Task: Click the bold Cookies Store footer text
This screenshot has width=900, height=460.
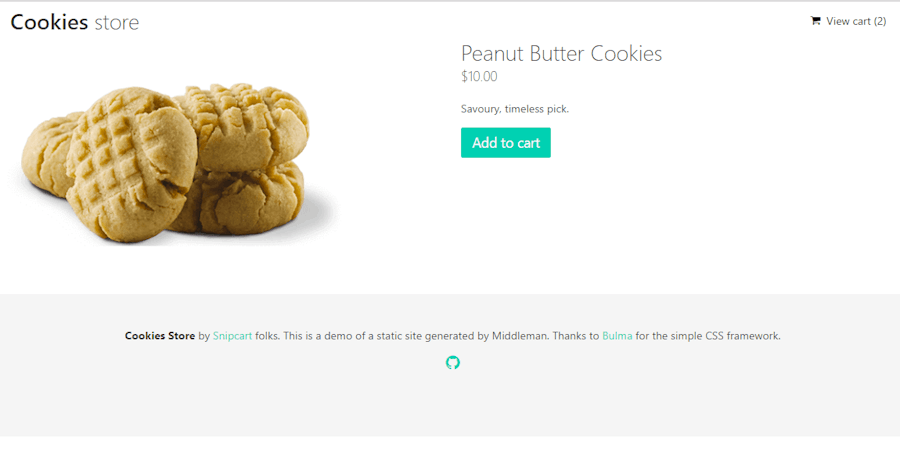Action: click(160, 336)
